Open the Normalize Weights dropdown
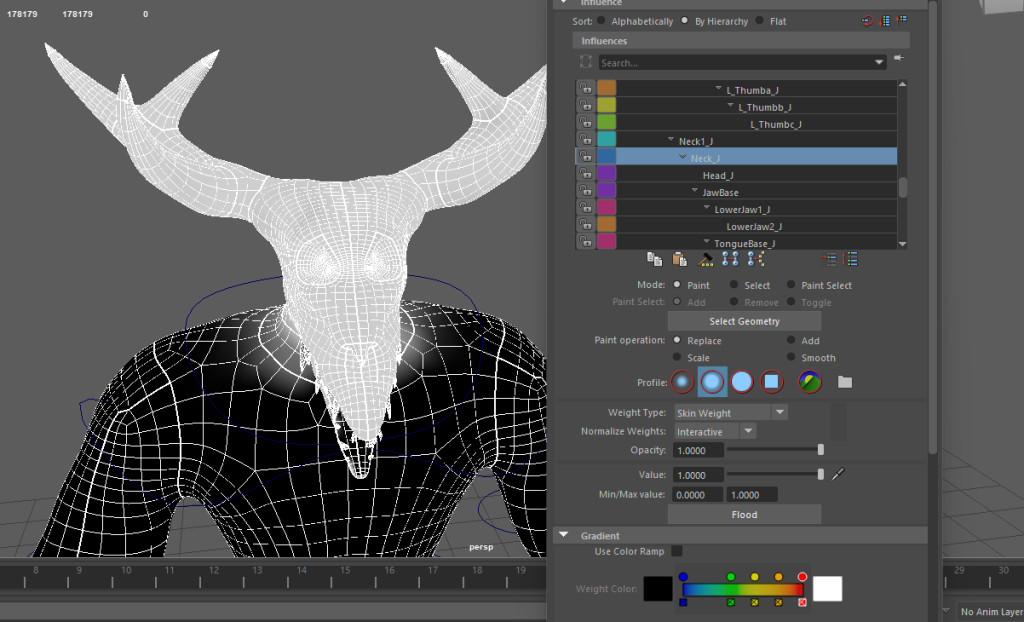 click(x=715, y=431)
